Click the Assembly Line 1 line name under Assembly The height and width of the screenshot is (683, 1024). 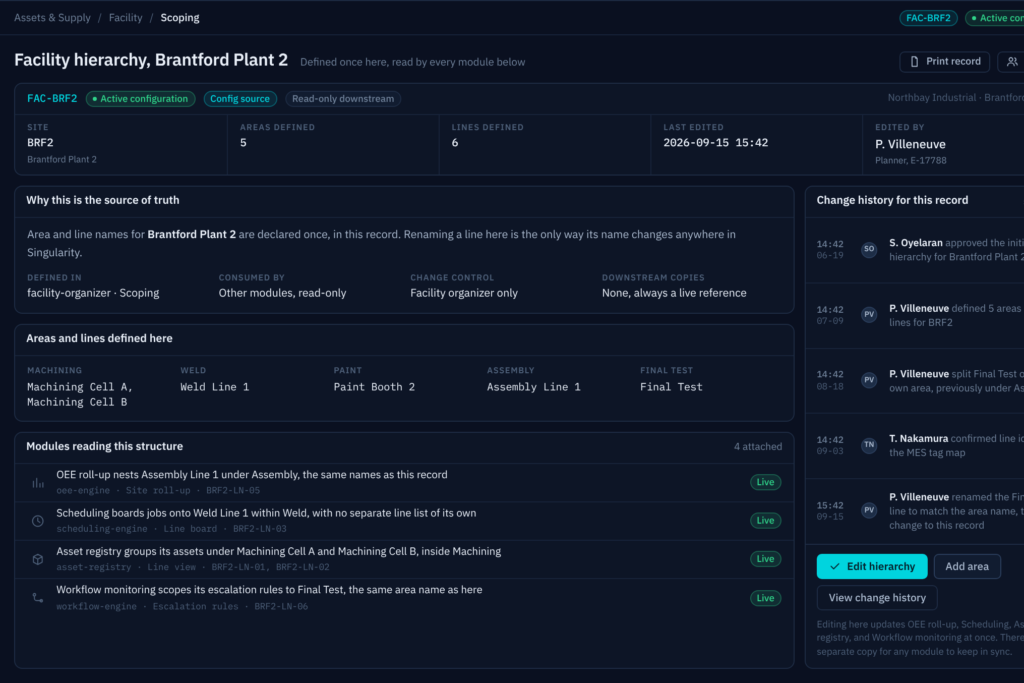pyautogui.click(x=534, y=387)
